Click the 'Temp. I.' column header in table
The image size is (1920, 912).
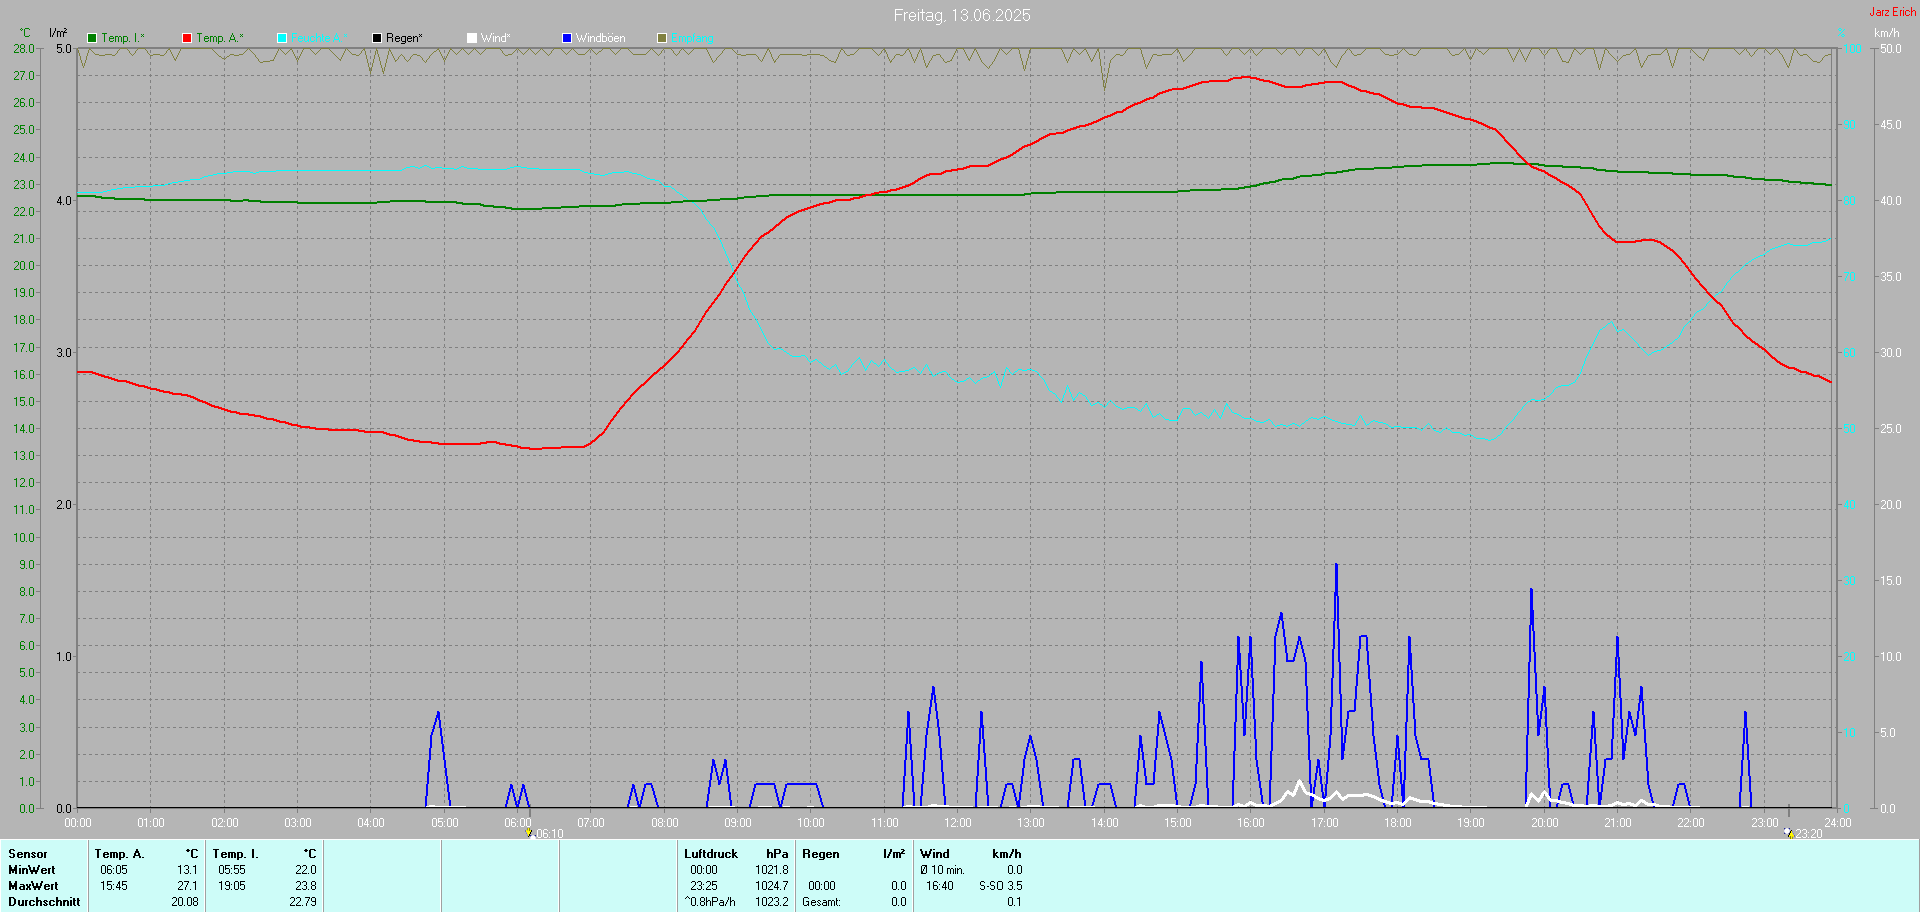click(x=235, y=854)
